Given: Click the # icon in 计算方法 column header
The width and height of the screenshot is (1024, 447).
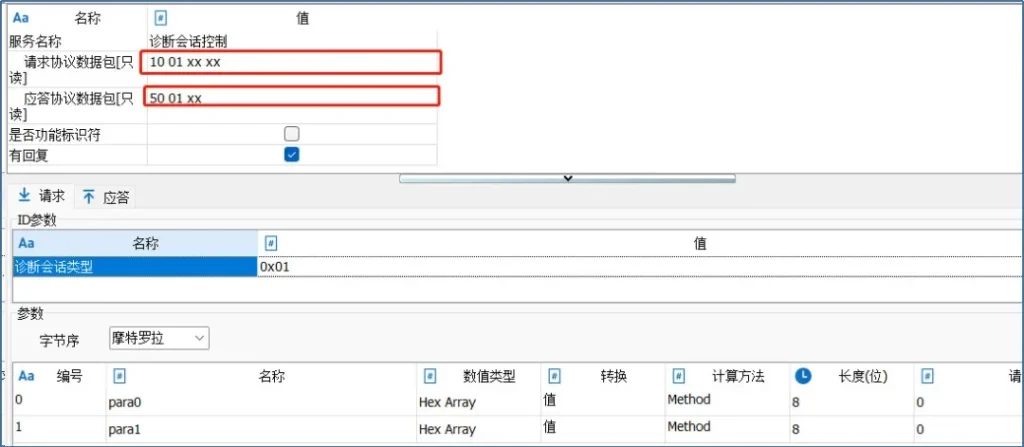Looking at the screenshot, I should (x=679, y=376).
